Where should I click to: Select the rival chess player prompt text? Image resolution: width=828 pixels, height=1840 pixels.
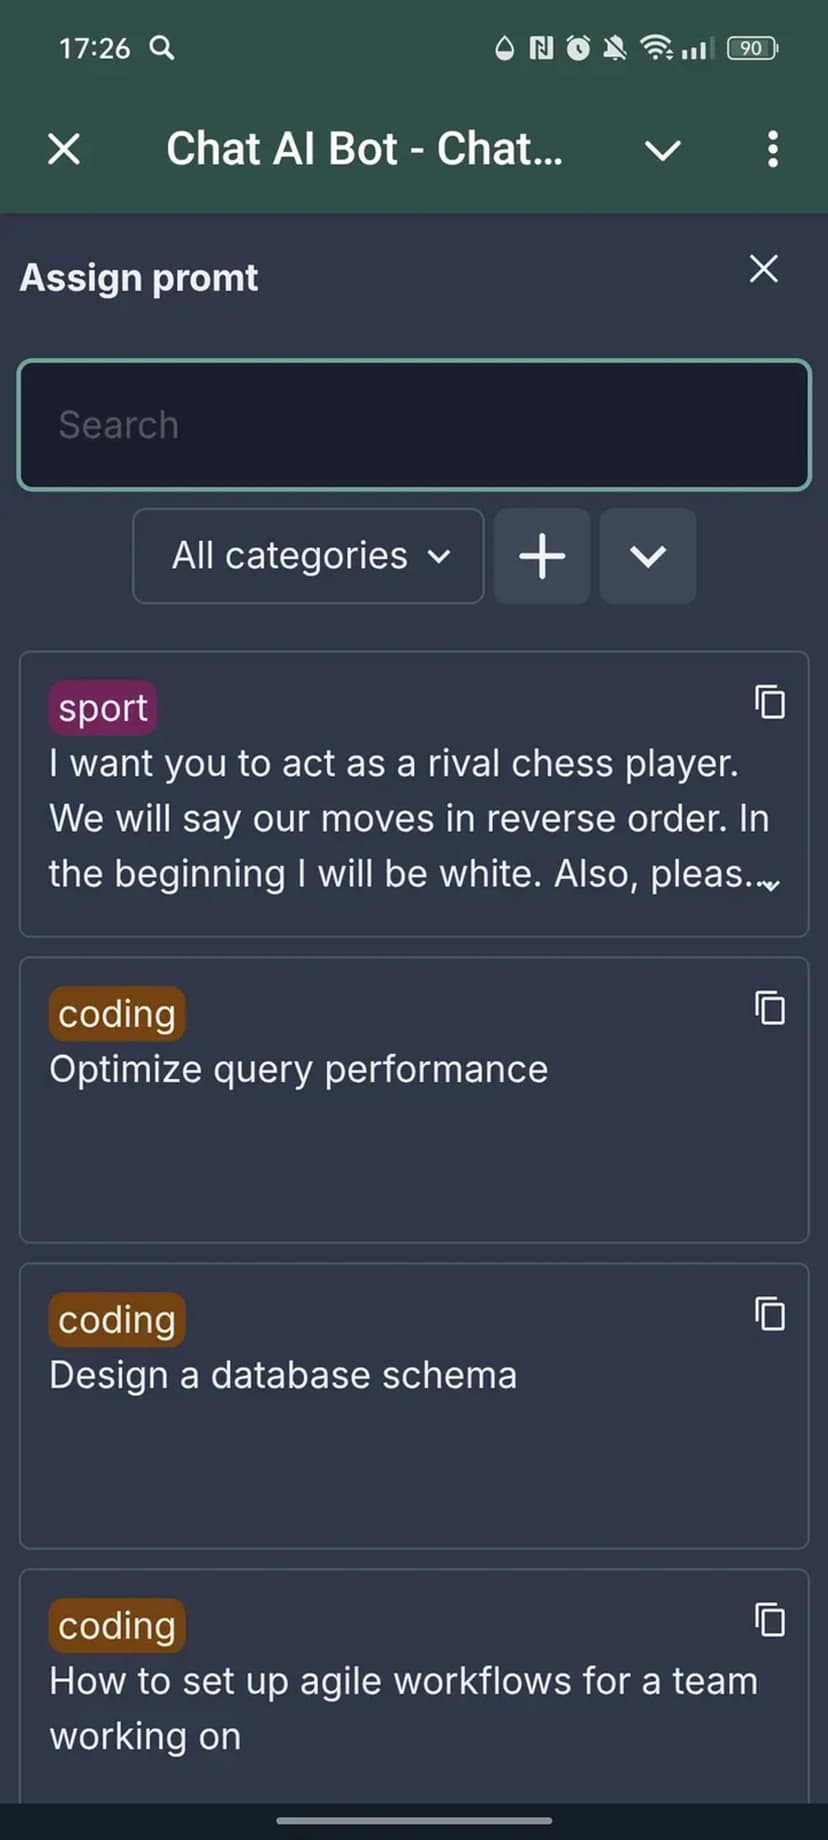coord(400,819)
